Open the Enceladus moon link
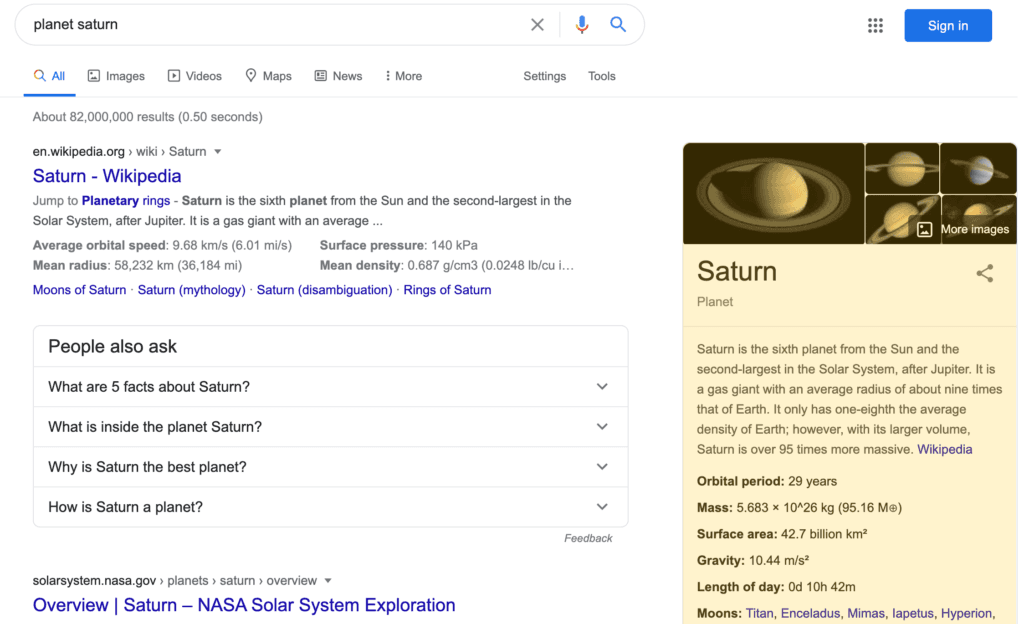1024x624 pixels. click(x=810, y=614)
